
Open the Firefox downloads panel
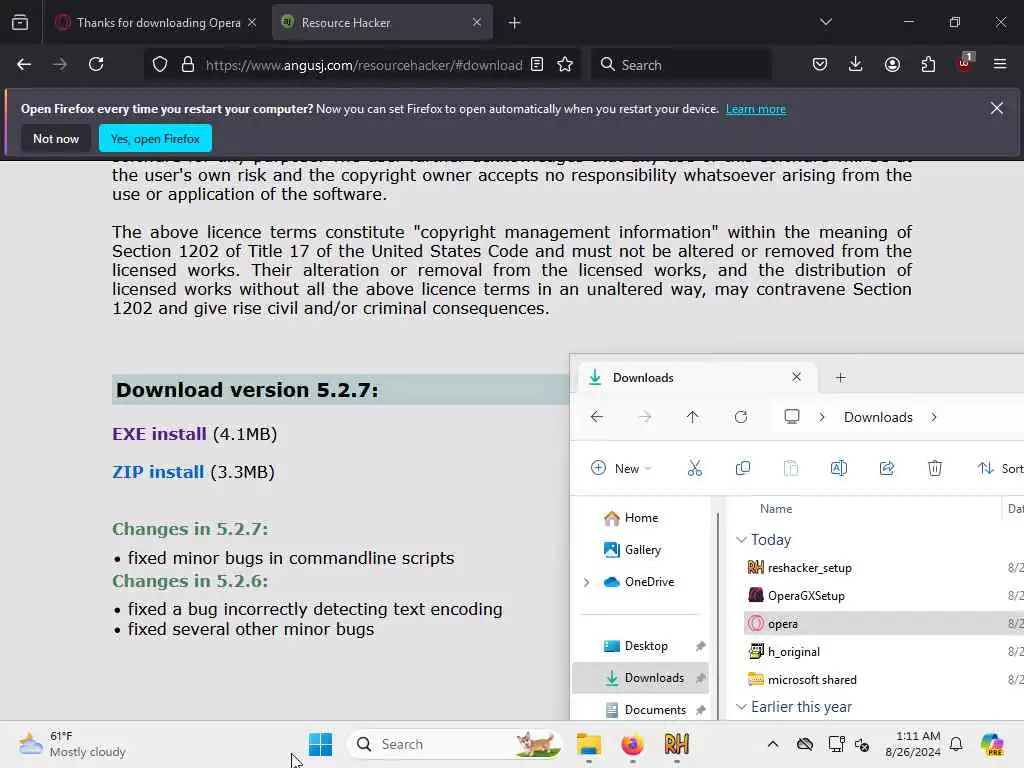[x=856, y=65]
